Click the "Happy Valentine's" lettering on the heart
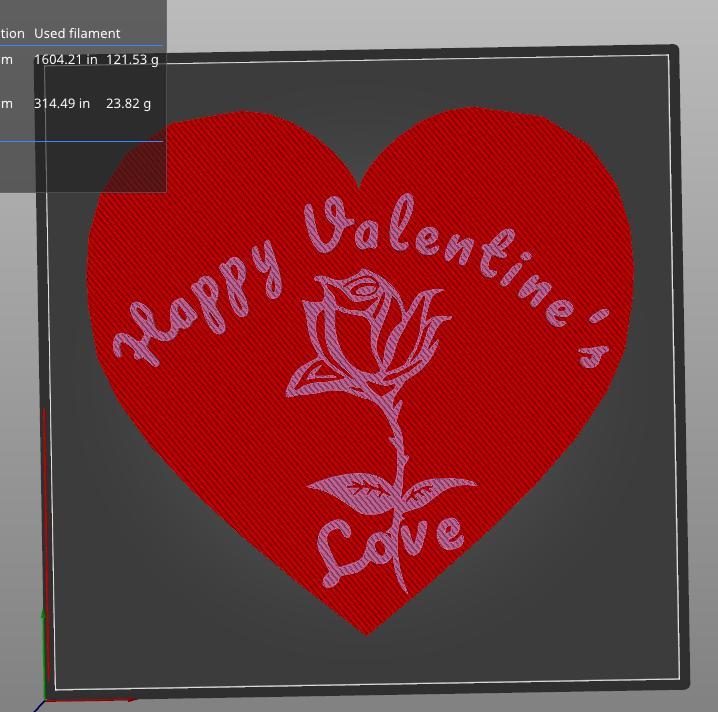 362,282
